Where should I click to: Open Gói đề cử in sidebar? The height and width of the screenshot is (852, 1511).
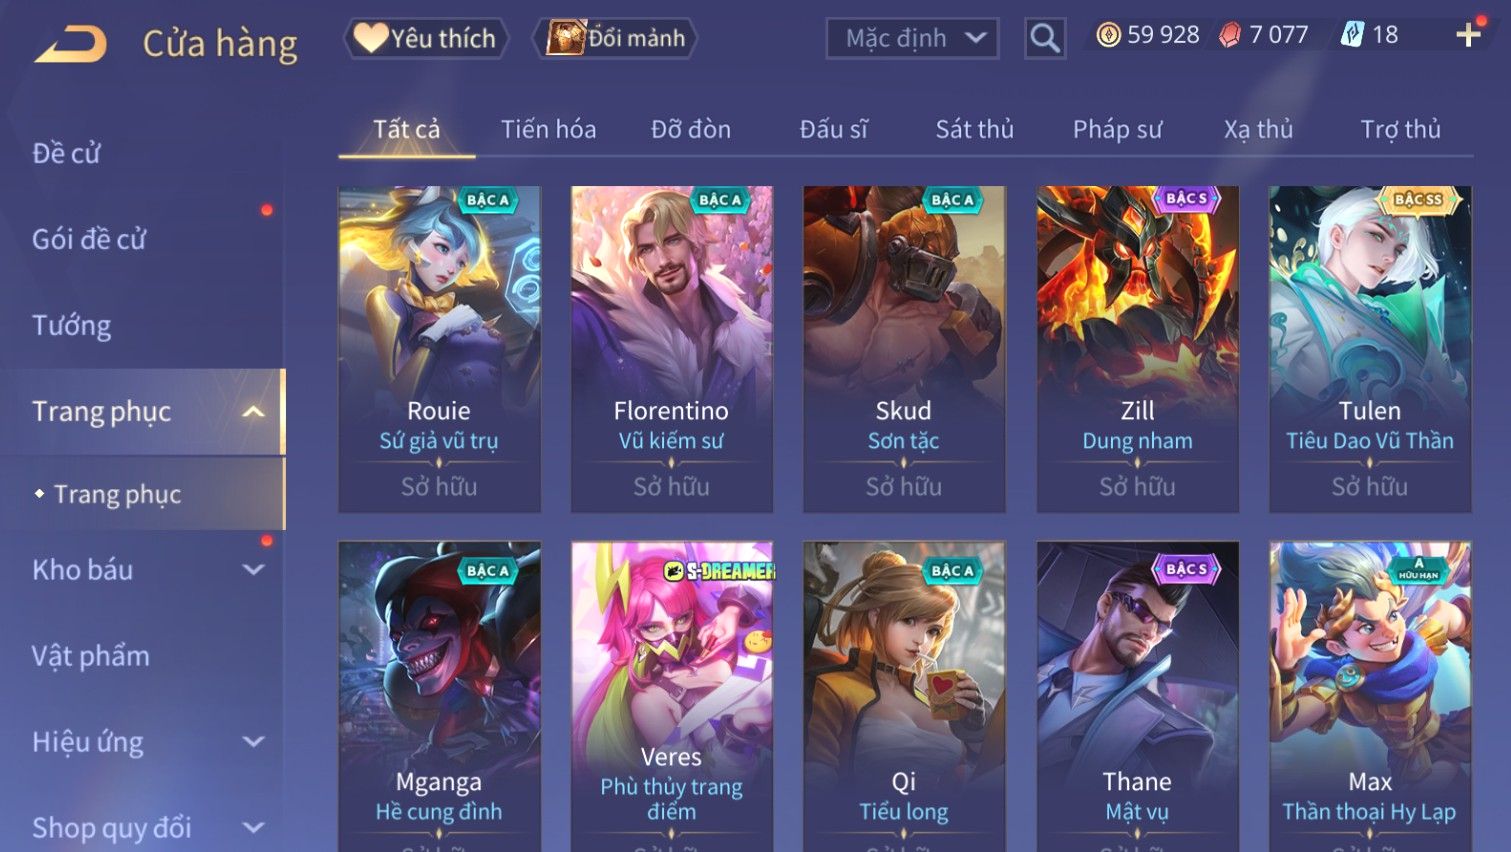click(x=89, y=239)
